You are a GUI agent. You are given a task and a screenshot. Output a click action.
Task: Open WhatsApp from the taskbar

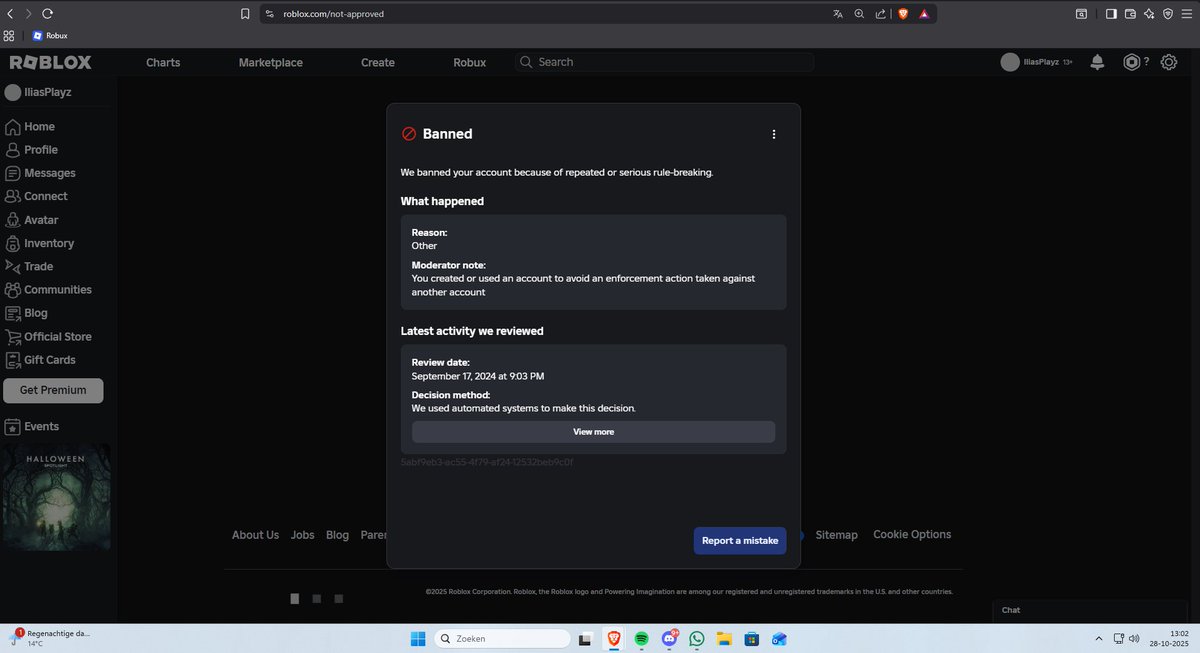(x=696, y=638)
